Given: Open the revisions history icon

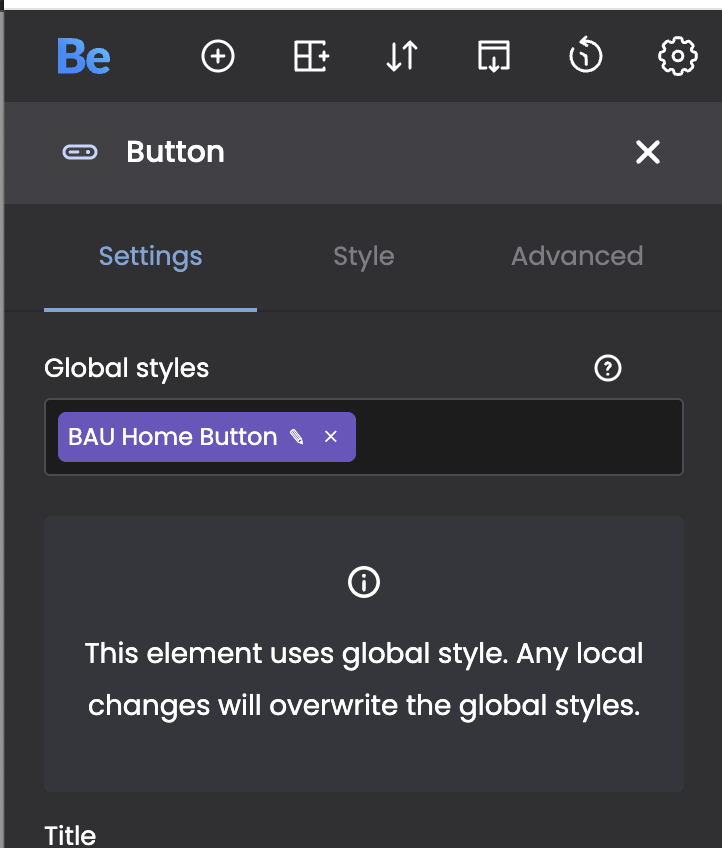Looking at the screenshot, I should [x=585, y=57].
